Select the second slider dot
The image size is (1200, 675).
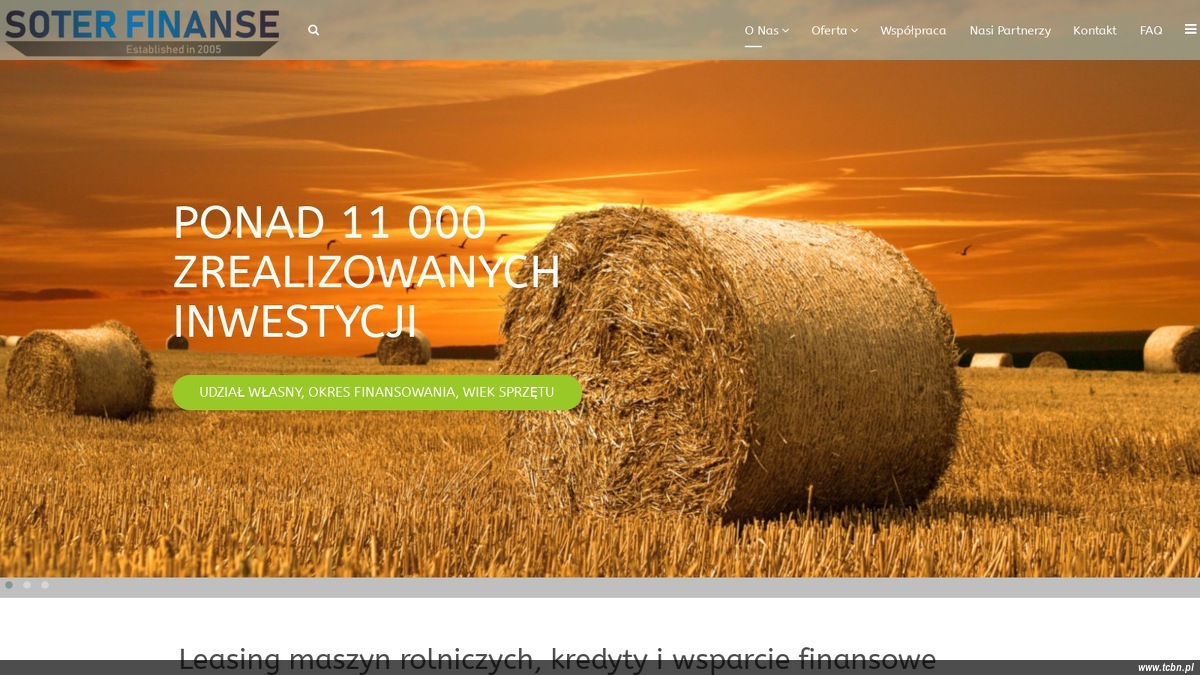pyautogui.click(x=27, y=585)
